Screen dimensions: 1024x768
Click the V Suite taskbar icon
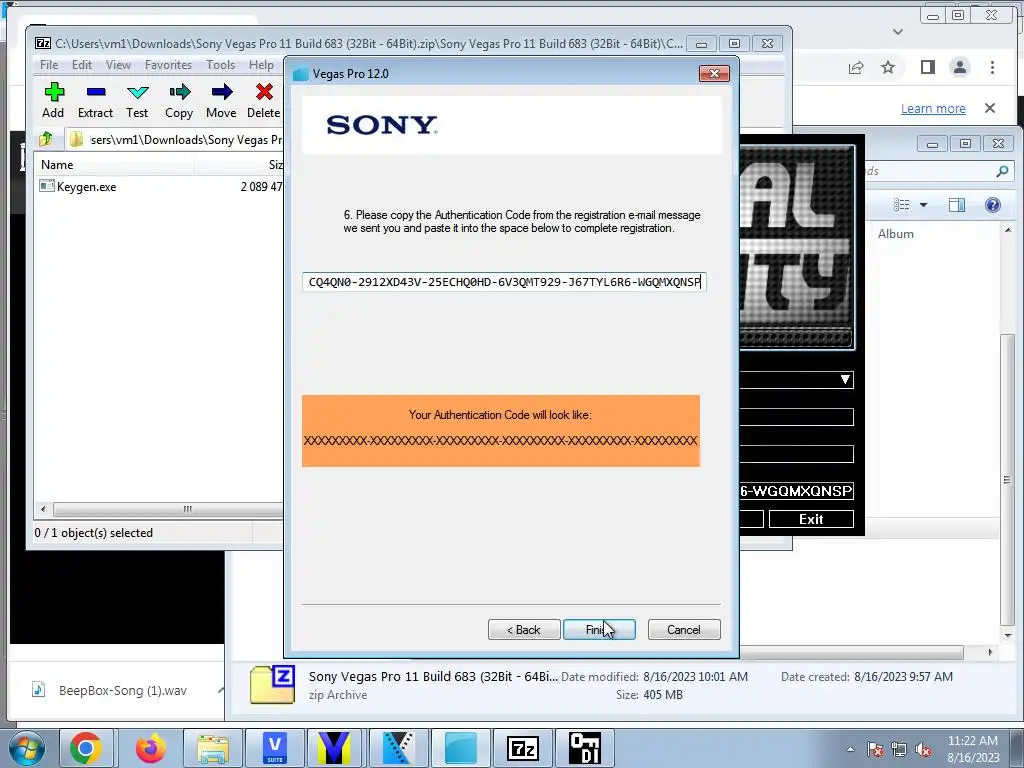[x=275, y=748]
